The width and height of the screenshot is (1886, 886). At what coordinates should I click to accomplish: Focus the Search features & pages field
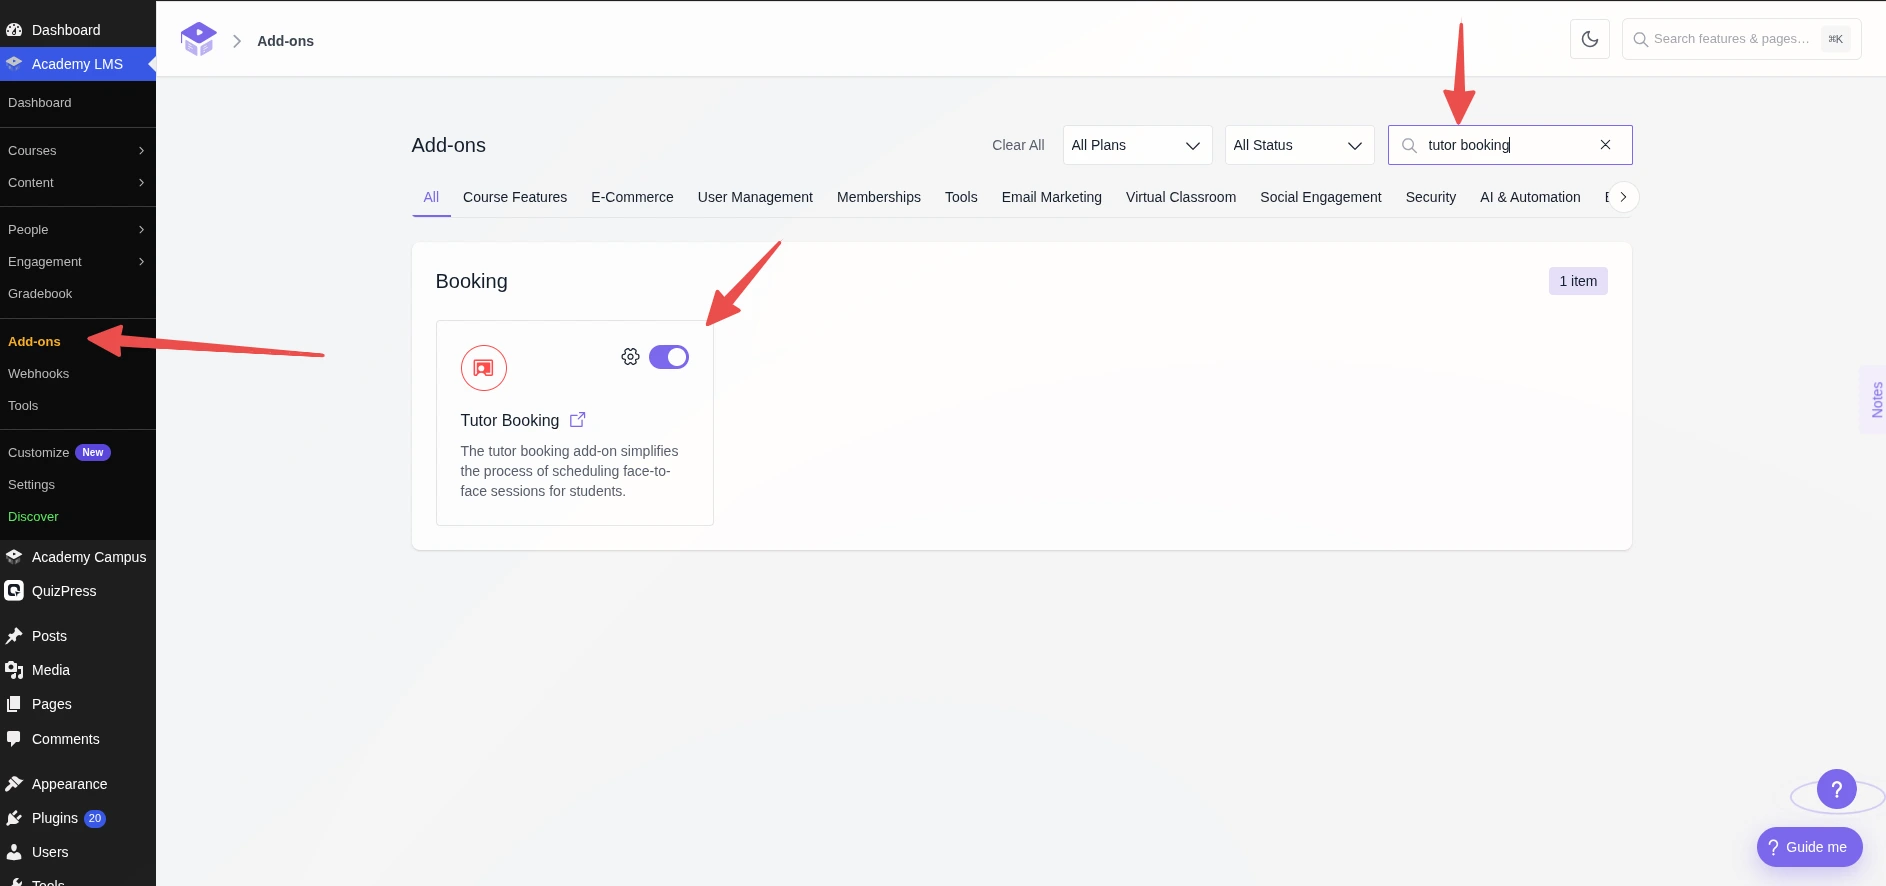tap(1741, 39)
